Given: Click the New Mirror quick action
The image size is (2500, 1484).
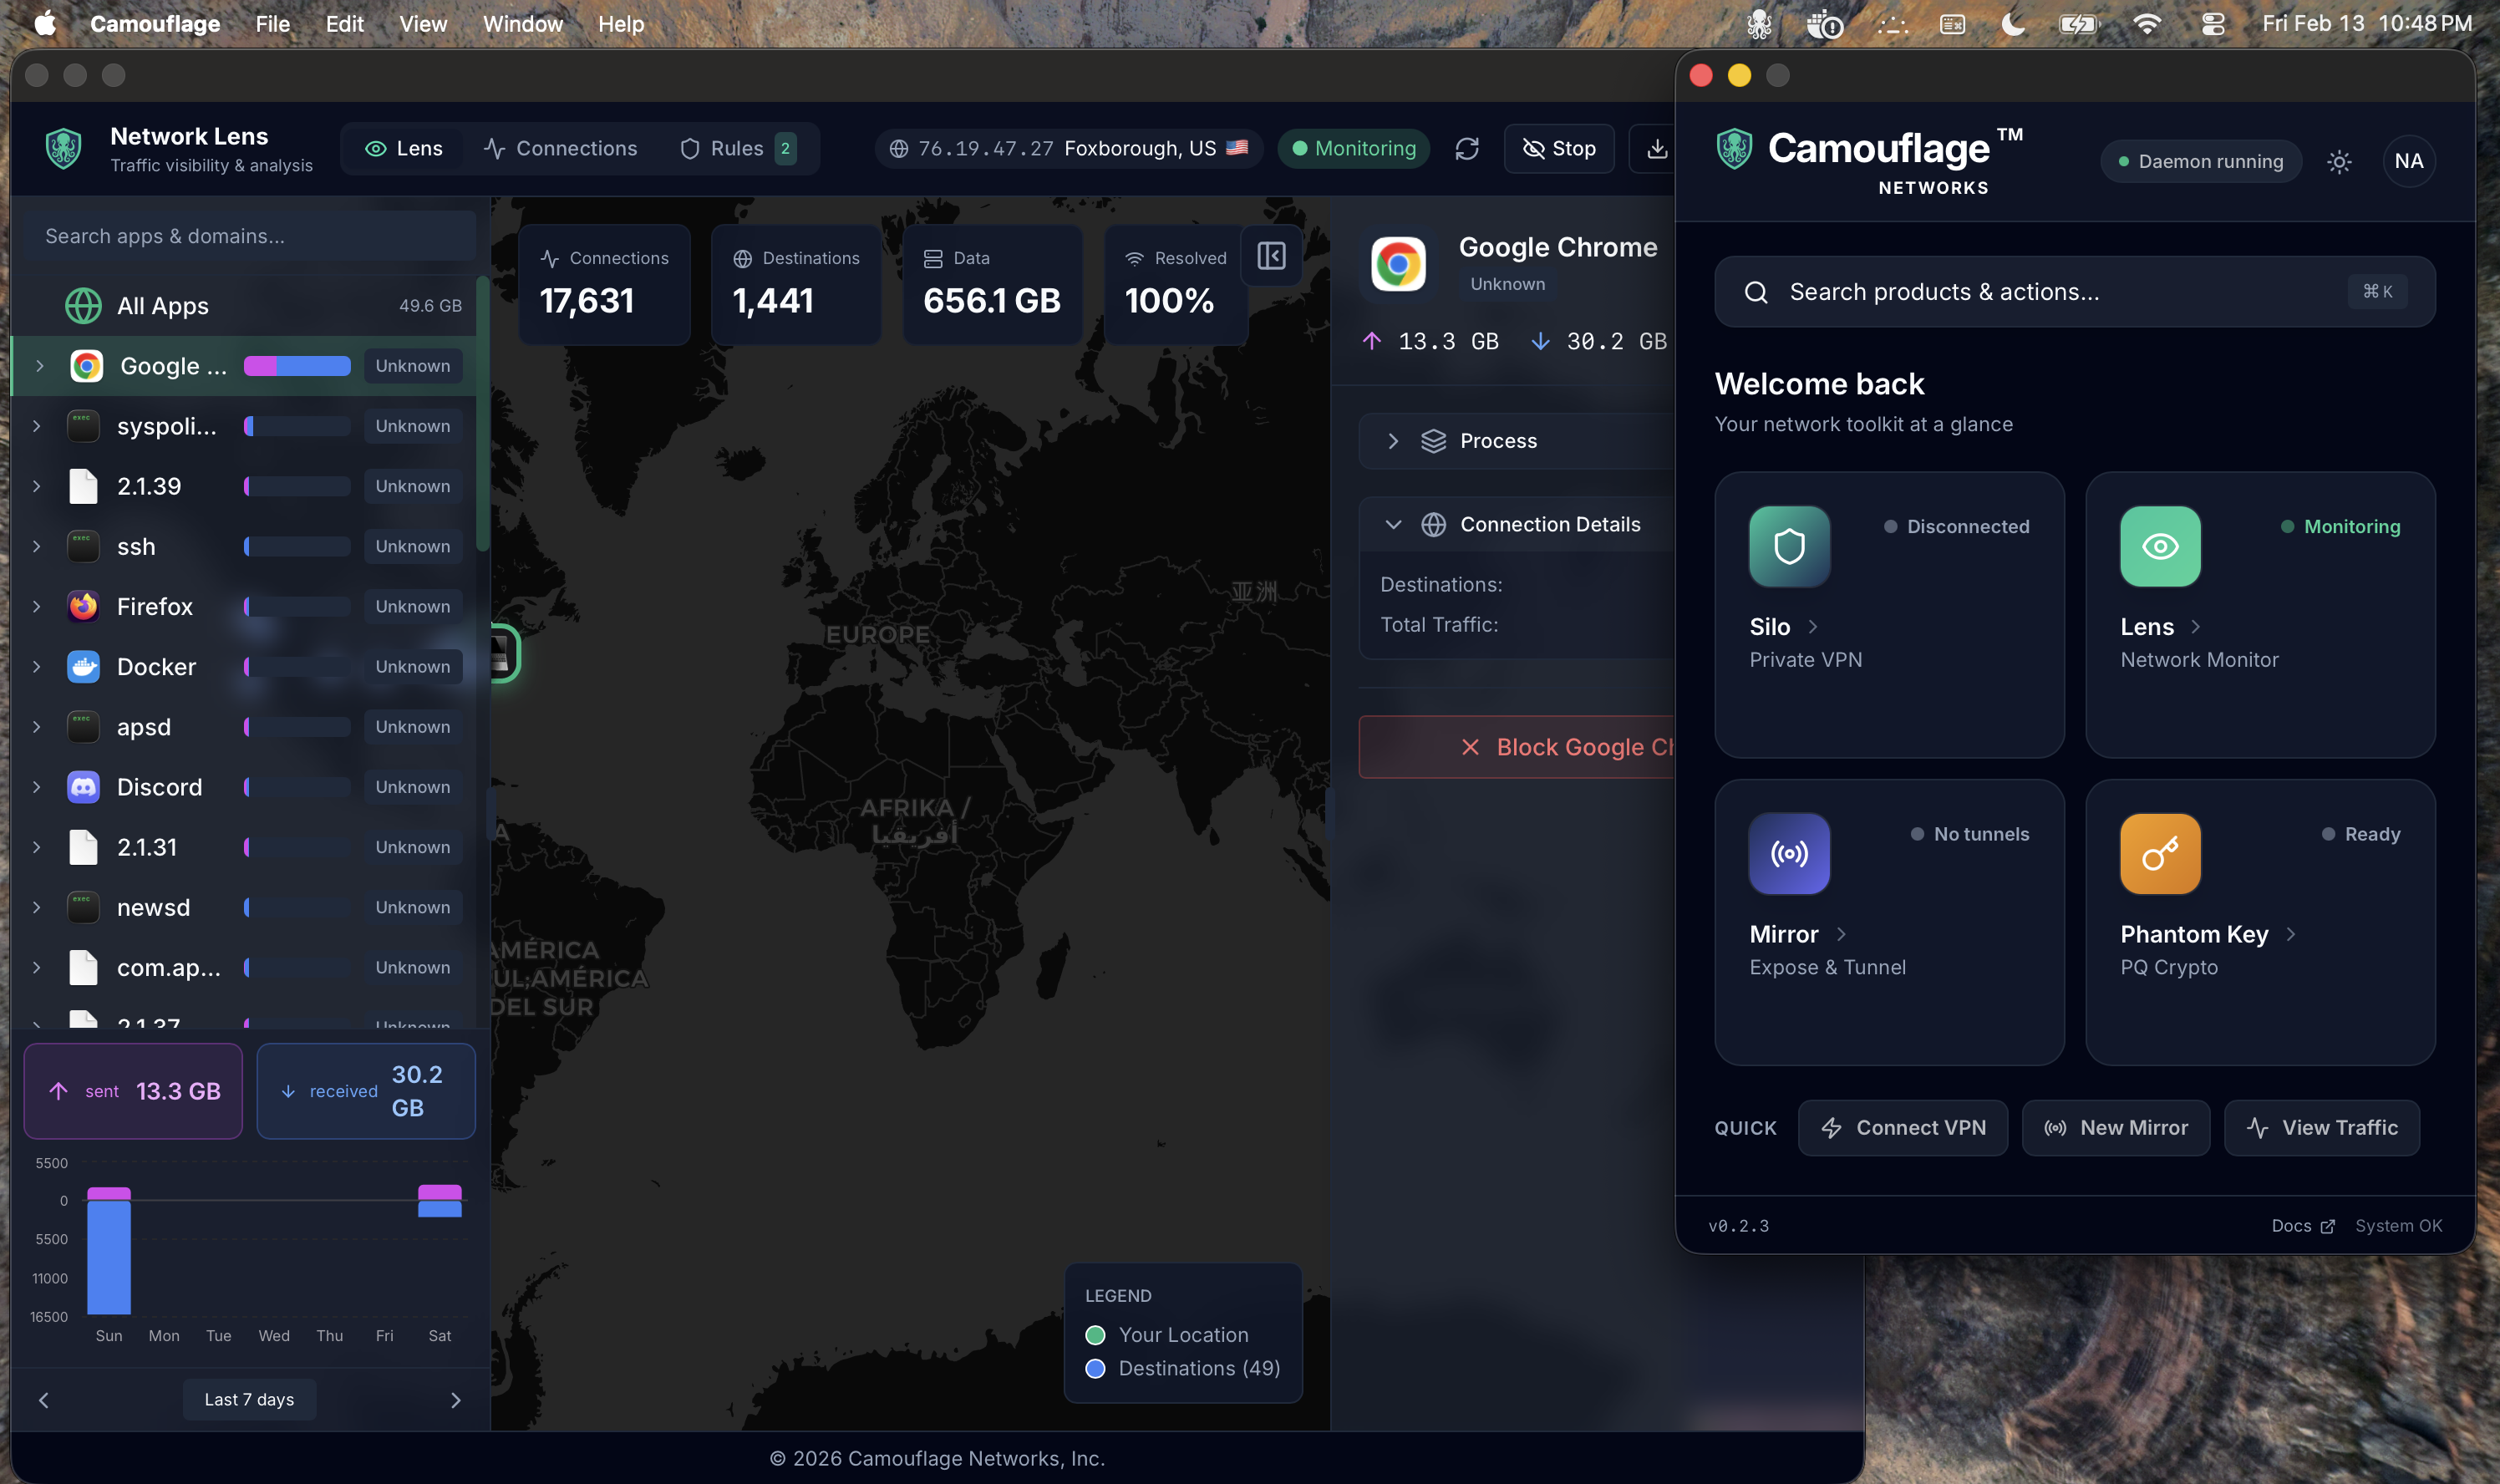Looking at the screenshot, I should tap(2115, 1128).
